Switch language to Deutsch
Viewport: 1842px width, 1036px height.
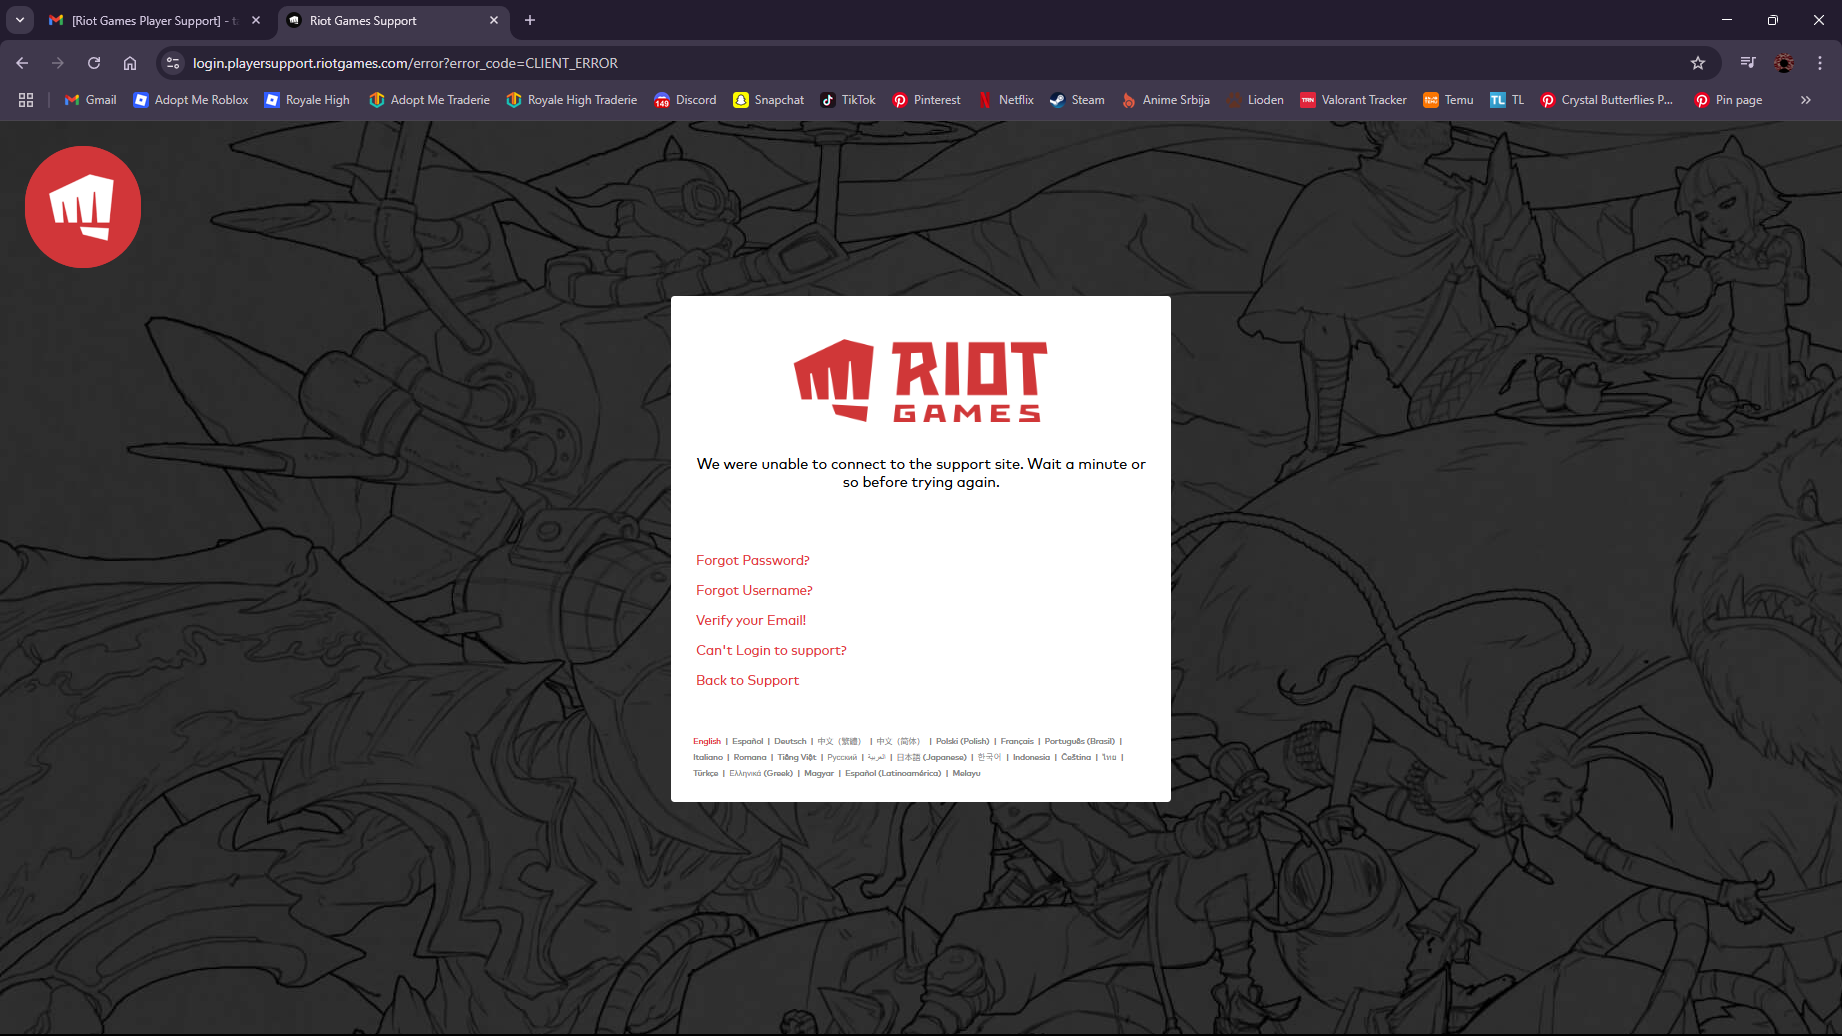point(790,741)
